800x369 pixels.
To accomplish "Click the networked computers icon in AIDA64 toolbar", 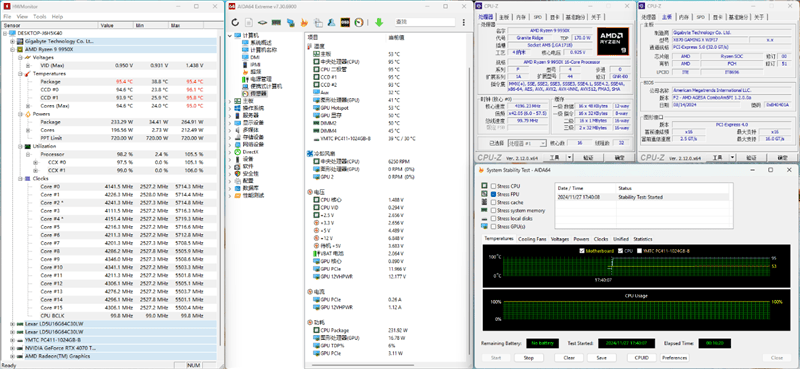I will (x=290, y=22).
